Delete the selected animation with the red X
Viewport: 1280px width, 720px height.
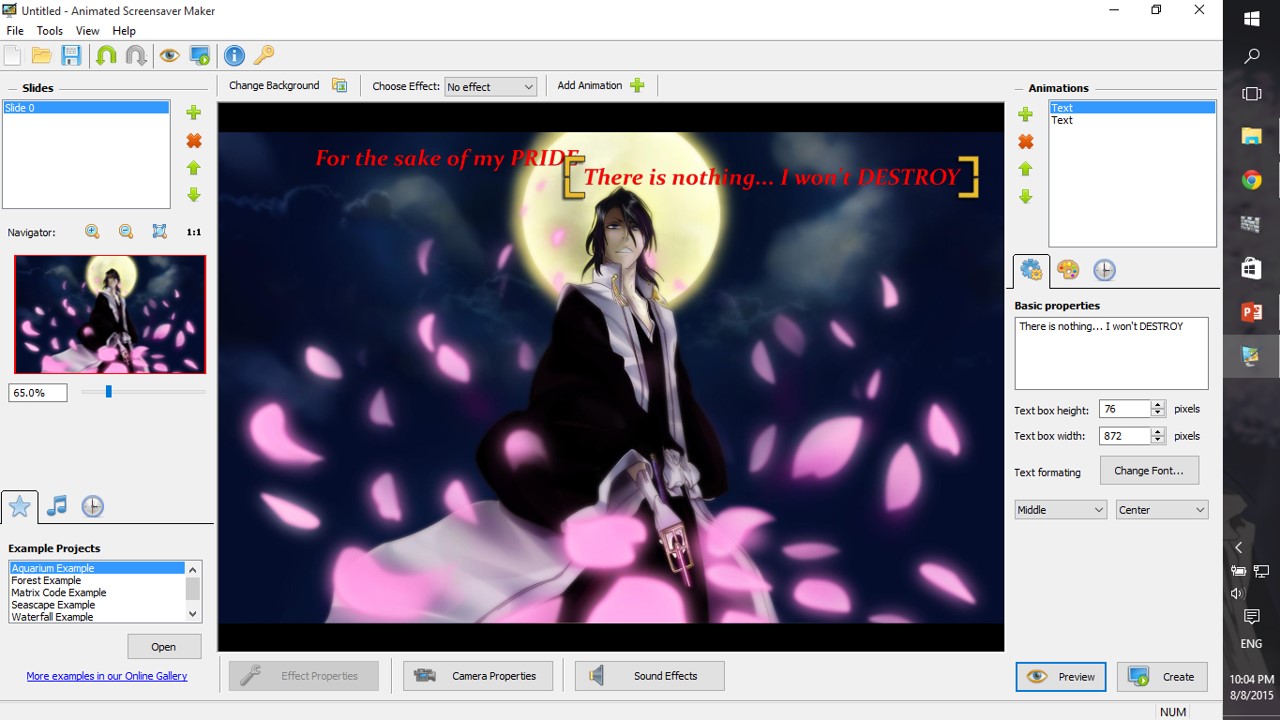[1026, 142]
